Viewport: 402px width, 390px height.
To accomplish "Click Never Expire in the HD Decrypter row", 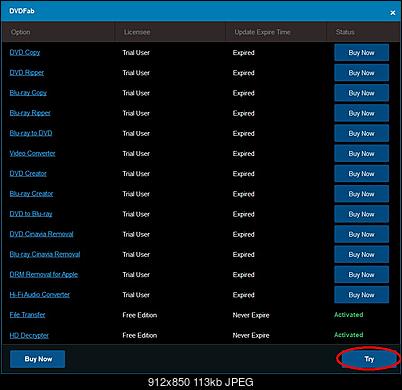I will 251,335.
